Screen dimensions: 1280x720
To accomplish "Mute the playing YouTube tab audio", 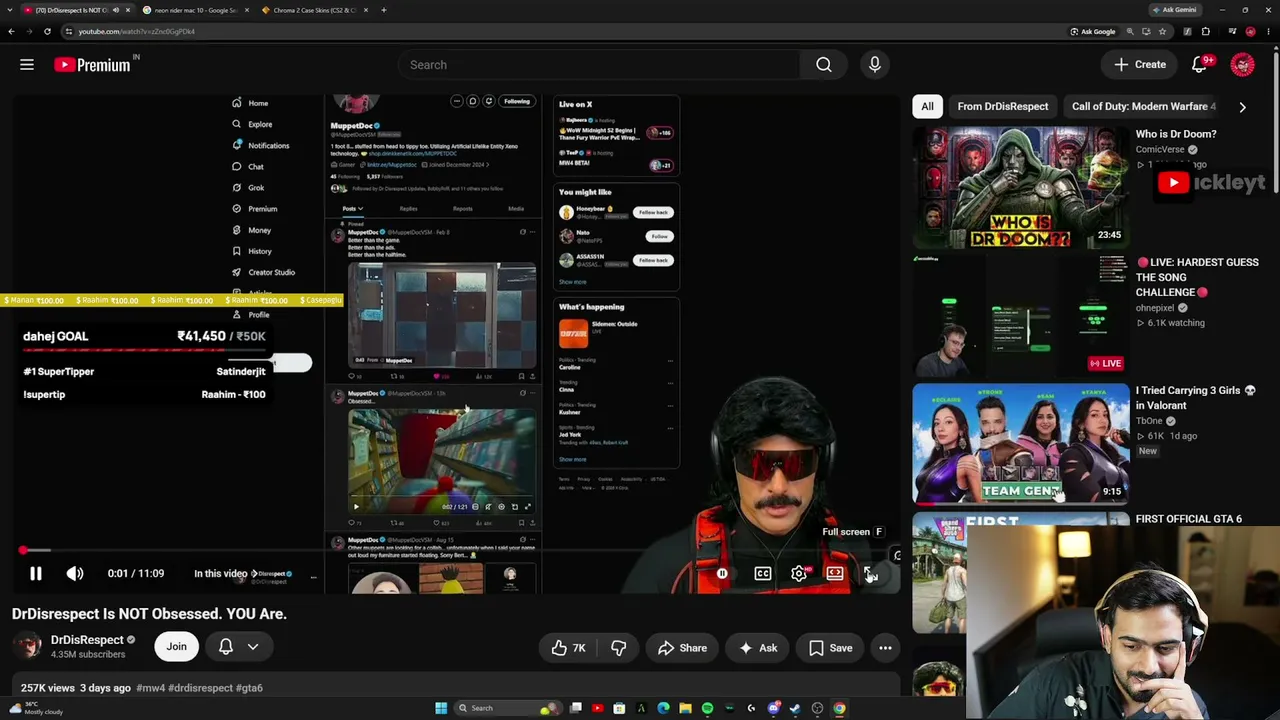I will point(116,10).
